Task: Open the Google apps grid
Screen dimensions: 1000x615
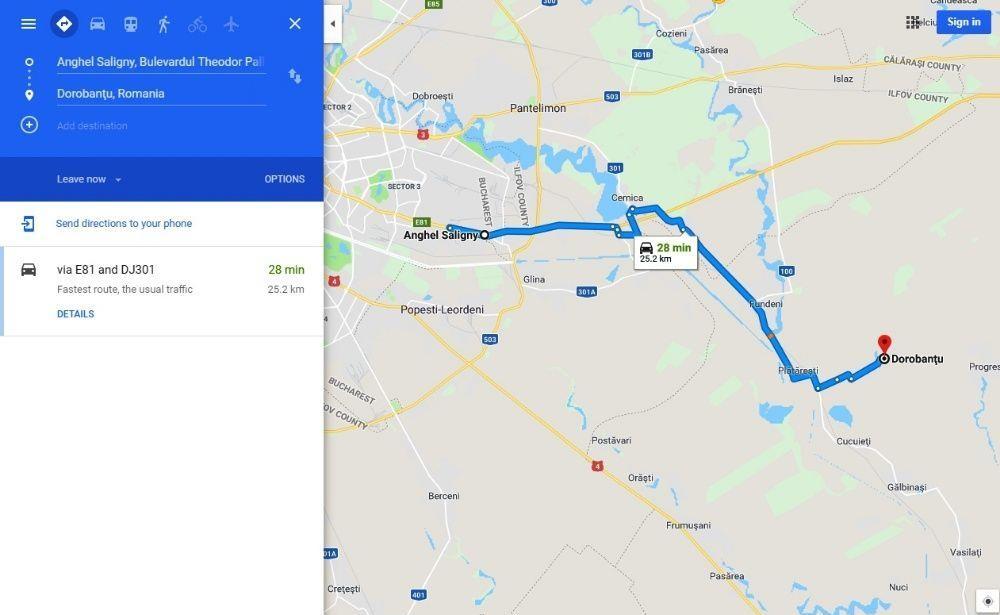Action: pyautogui.click(x=913, y=22)
